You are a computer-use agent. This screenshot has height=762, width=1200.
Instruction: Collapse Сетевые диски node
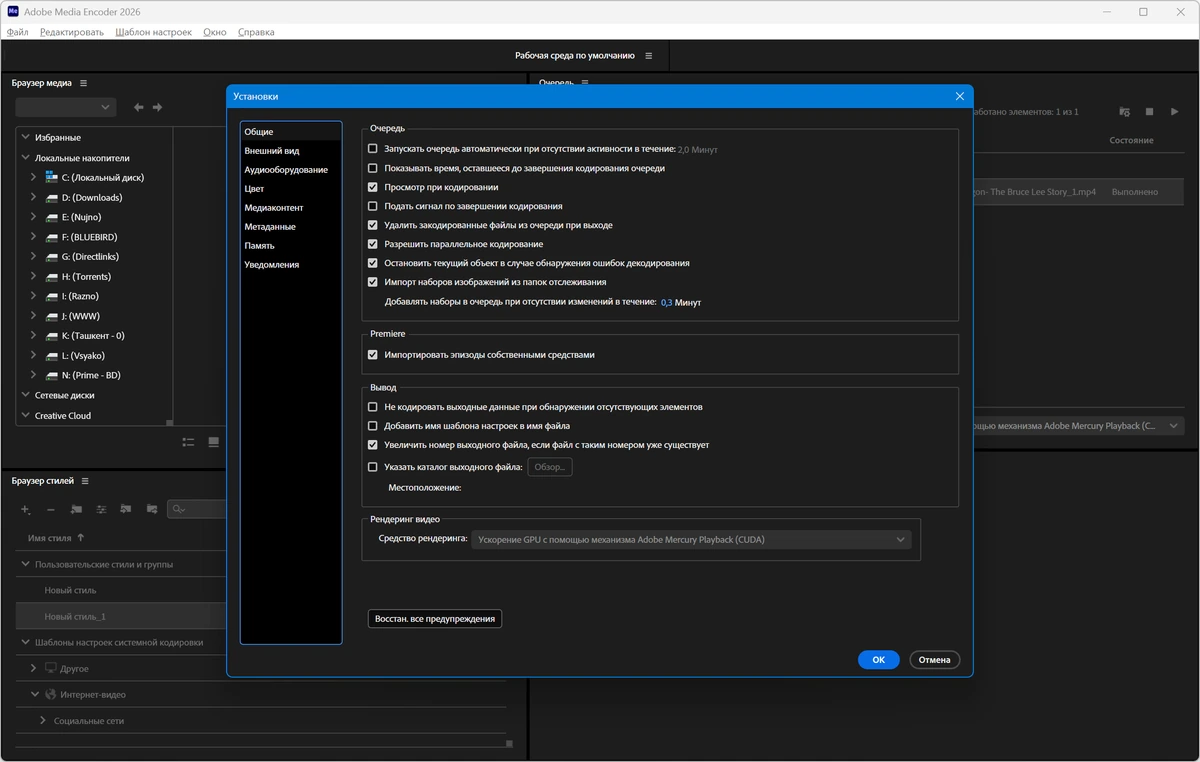tap(26, 395)
